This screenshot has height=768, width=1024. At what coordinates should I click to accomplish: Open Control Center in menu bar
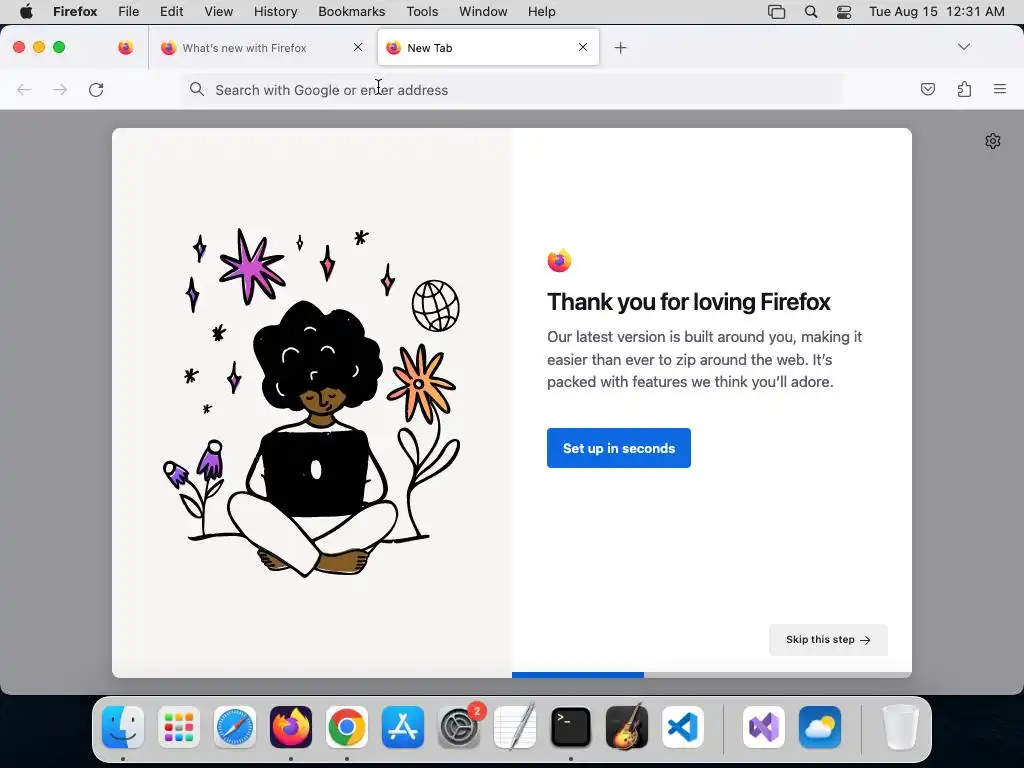[844, 12]
